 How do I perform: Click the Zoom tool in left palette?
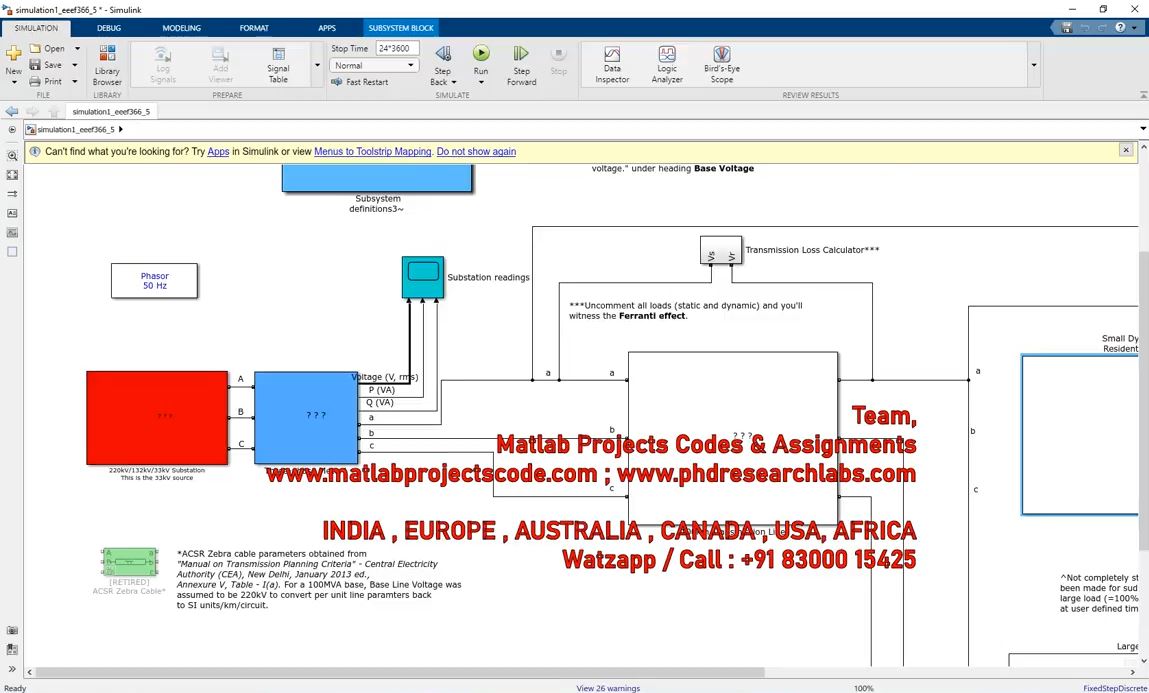click(12, 156)
